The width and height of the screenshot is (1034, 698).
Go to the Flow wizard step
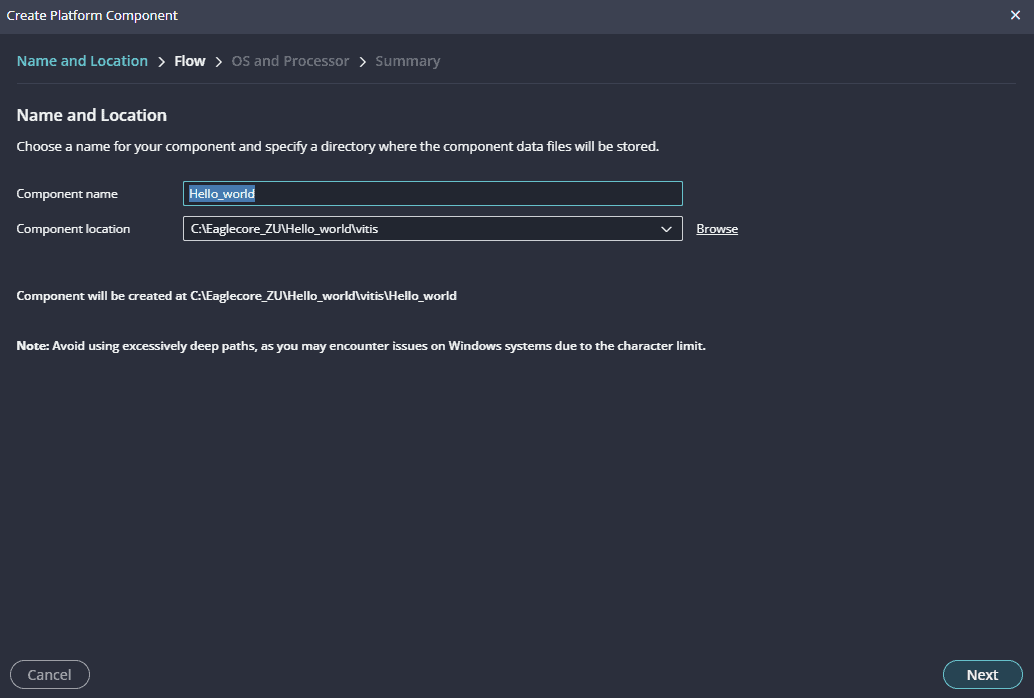pyautogui.click(x=190, y=61)
